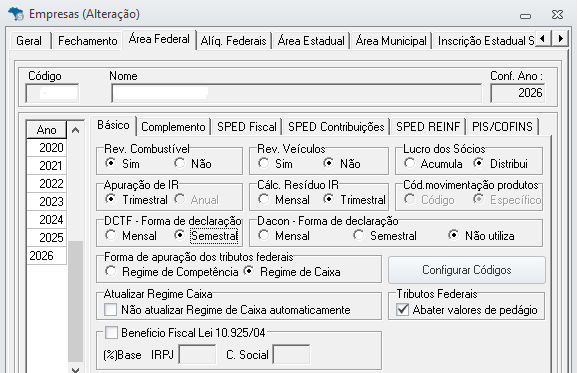Click the Conf. Ano field showing 2026
578x373 pixels.
point(518,93)
